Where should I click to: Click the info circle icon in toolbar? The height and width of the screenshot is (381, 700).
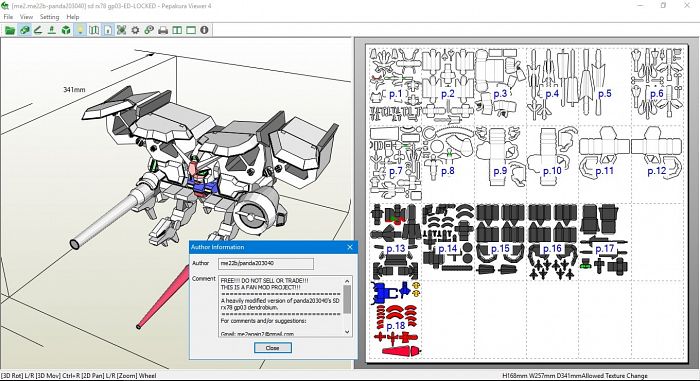tap(204, 30)
